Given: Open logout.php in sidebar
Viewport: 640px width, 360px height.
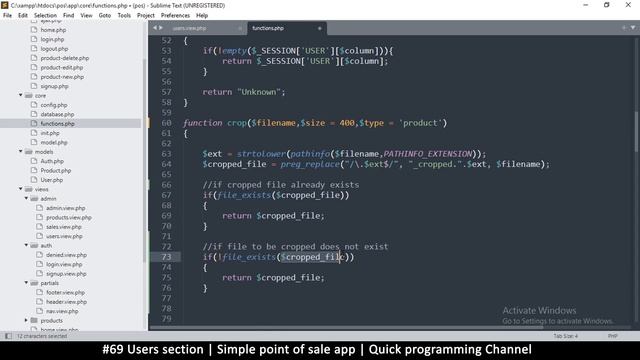Looking at the screenshot, I should (54, 49).
